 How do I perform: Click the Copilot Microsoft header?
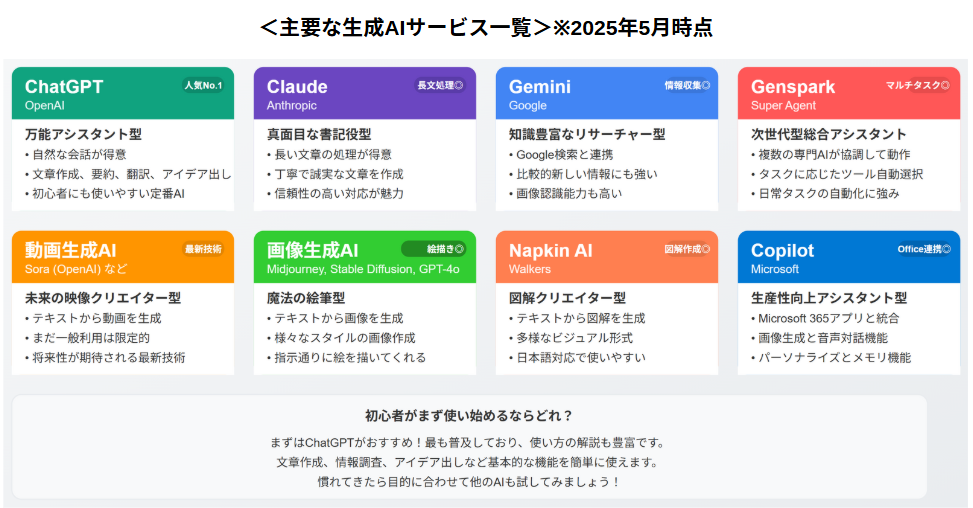pos(849,257)
